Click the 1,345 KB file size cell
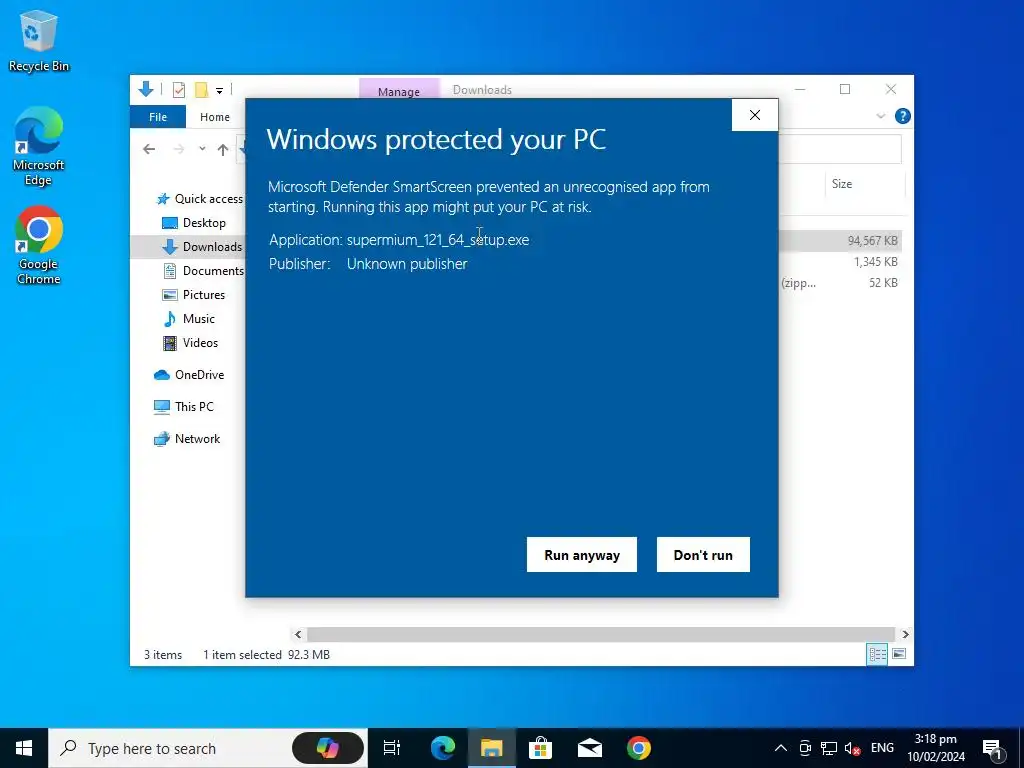The height and width of the screenshot is (768, 1024). click(875, 262)
